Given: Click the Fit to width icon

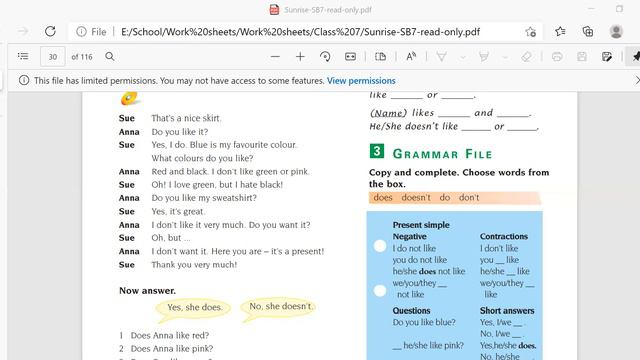Looking at the screenshot, I should click(x=350, y=57).
